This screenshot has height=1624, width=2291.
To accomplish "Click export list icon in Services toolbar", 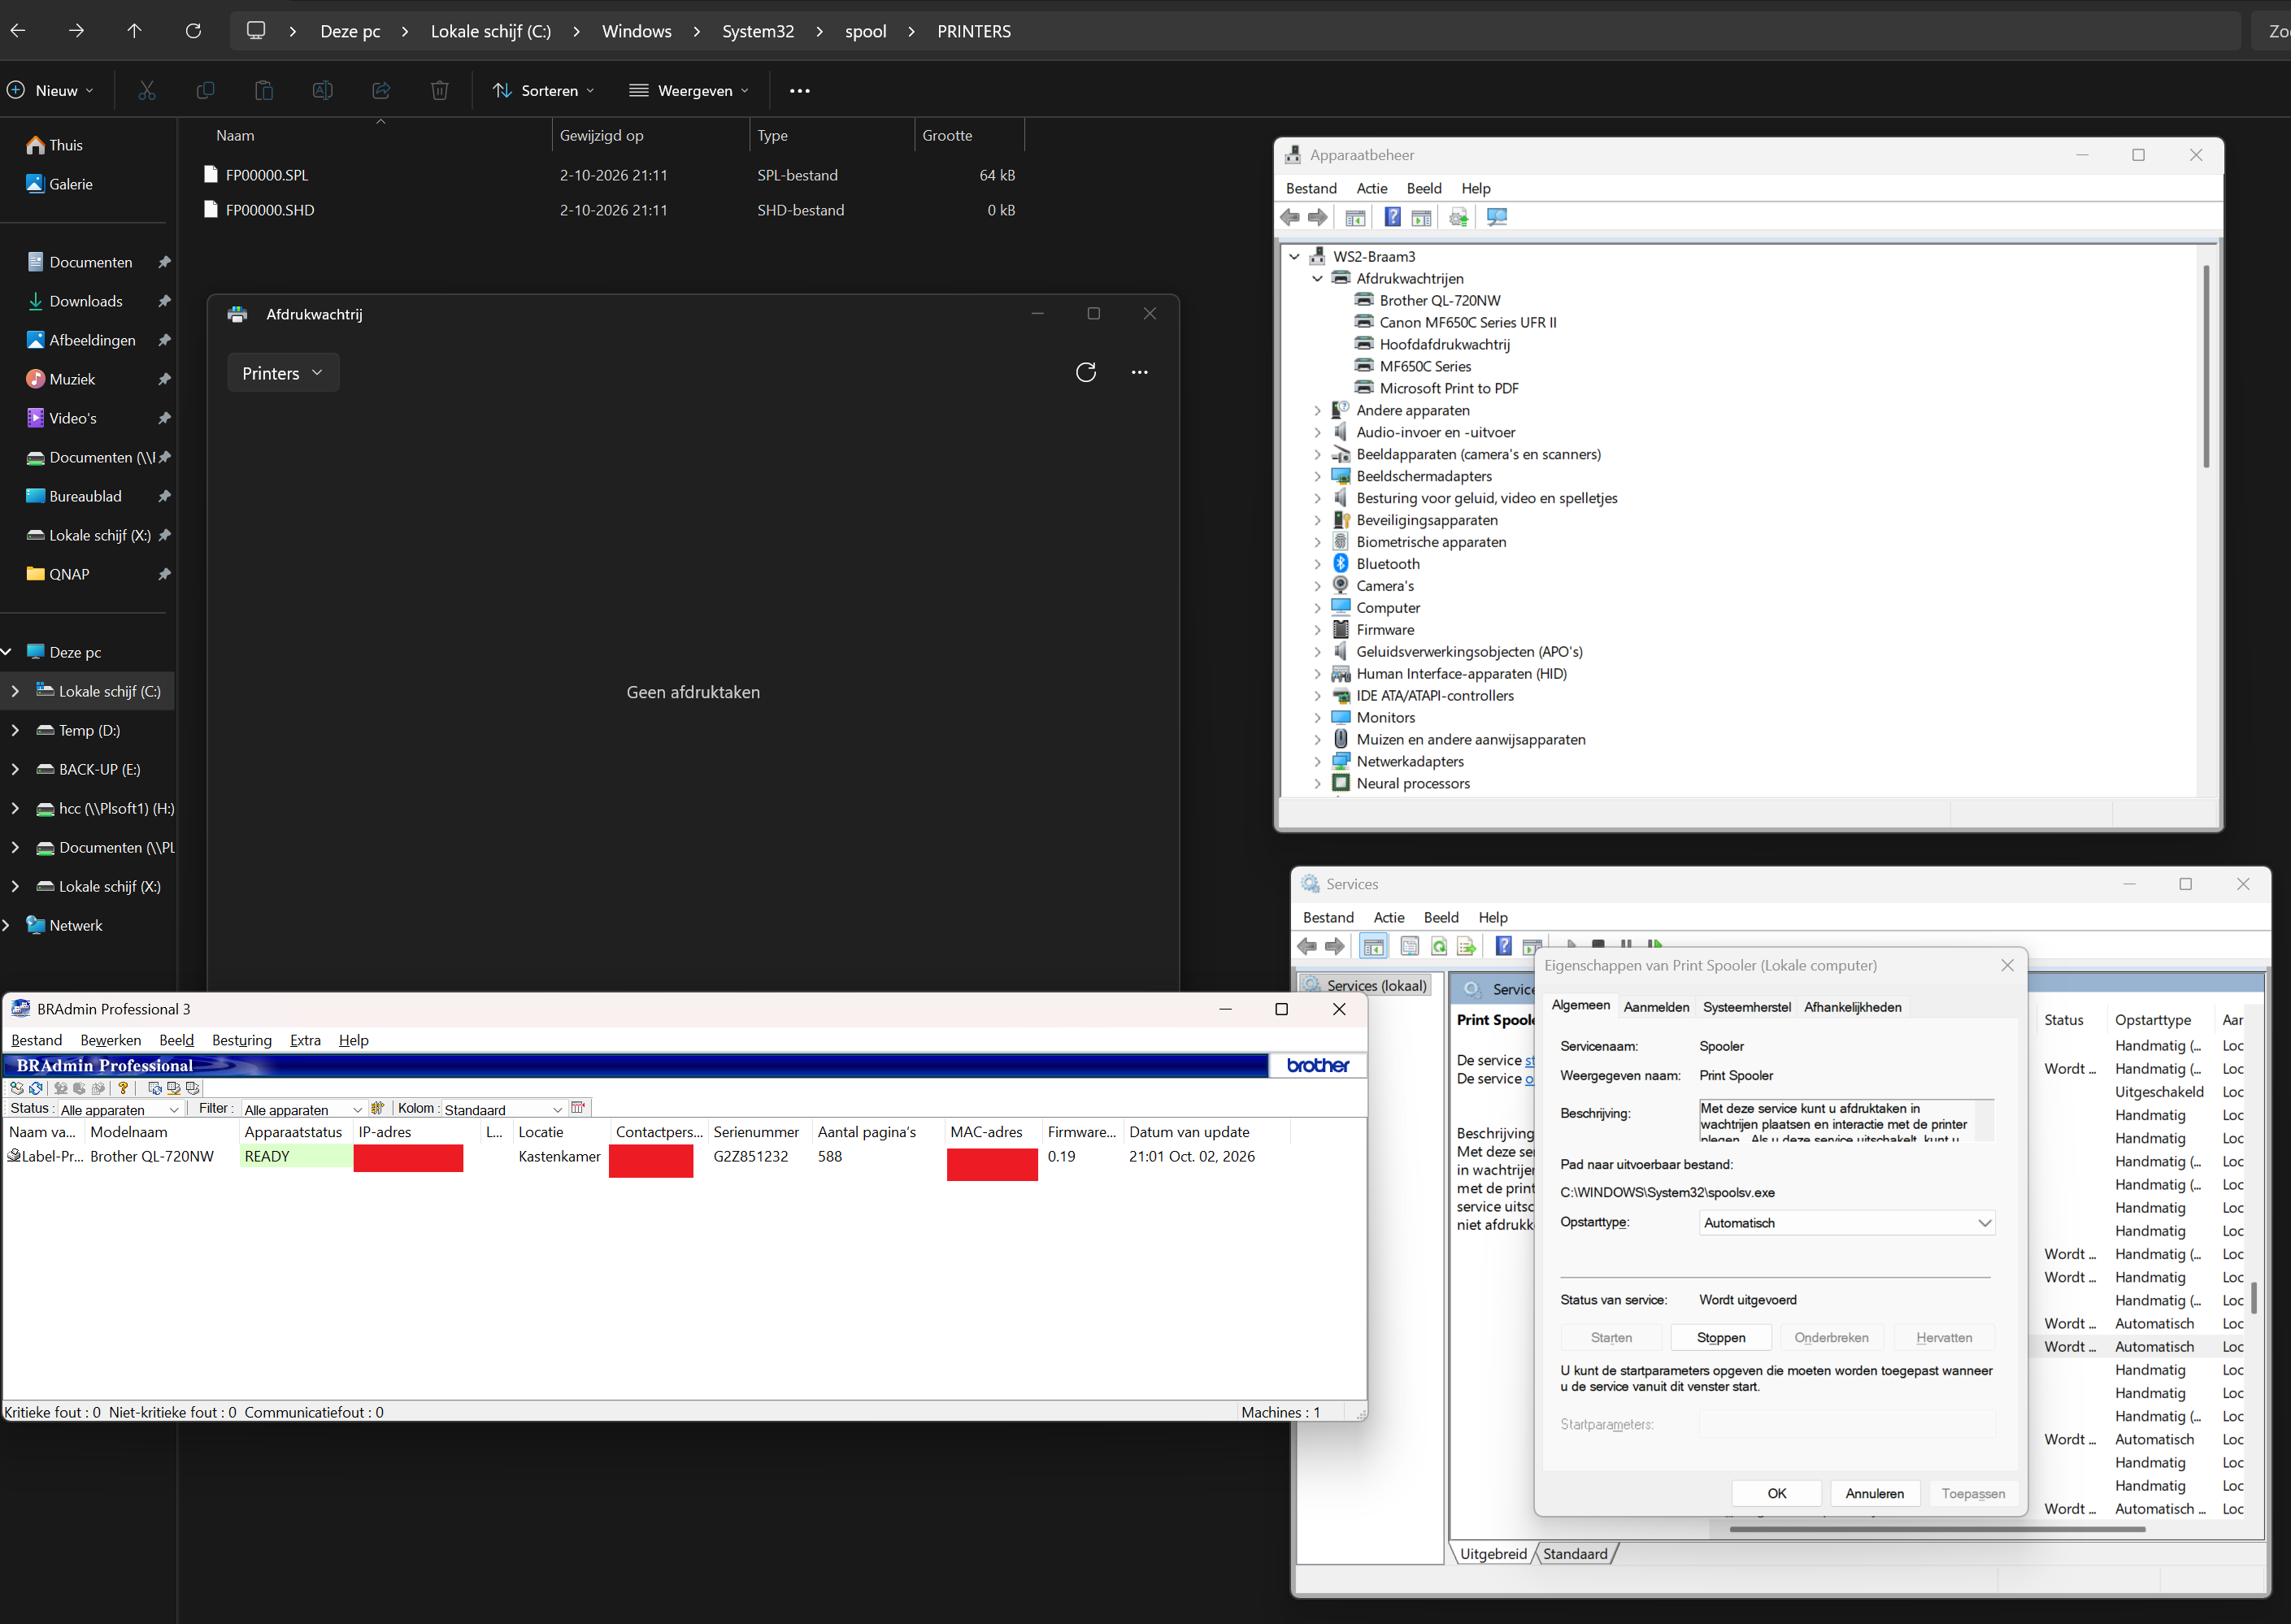I will tap(1467, 946).
